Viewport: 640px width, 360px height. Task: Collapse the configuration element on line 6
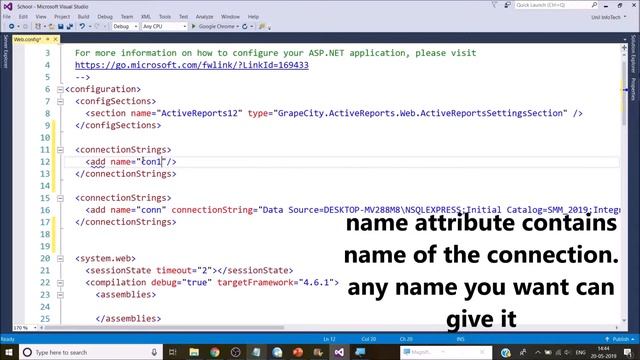point(60,89)
